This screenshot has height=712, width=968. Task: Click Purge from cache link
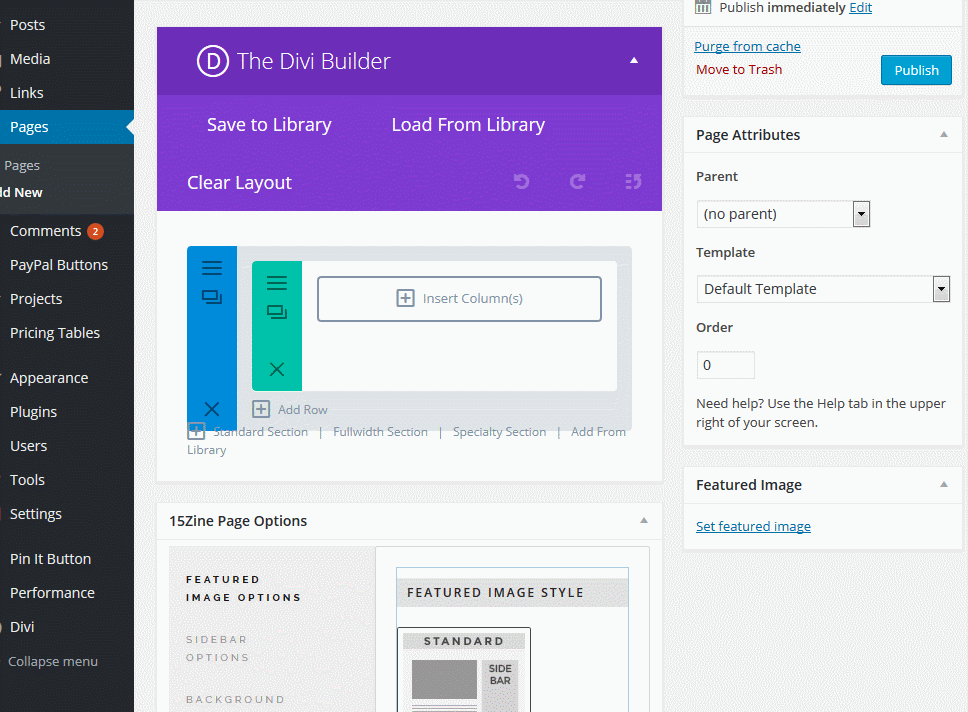click(747, 46)
